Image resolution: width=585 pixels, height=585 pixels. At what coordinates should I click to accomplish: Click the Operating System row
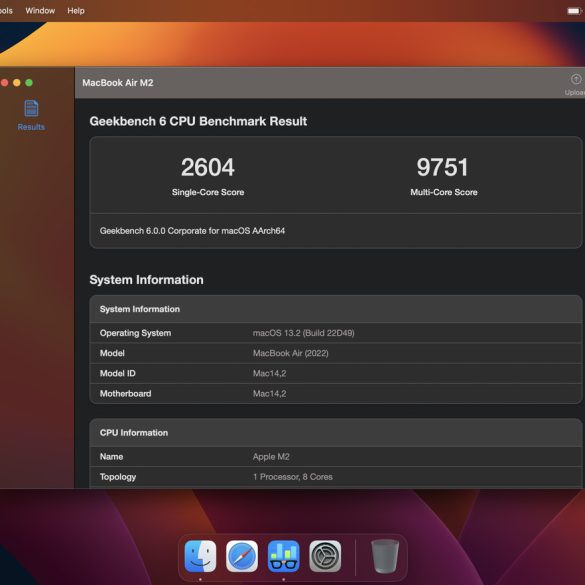pos(336,333)
